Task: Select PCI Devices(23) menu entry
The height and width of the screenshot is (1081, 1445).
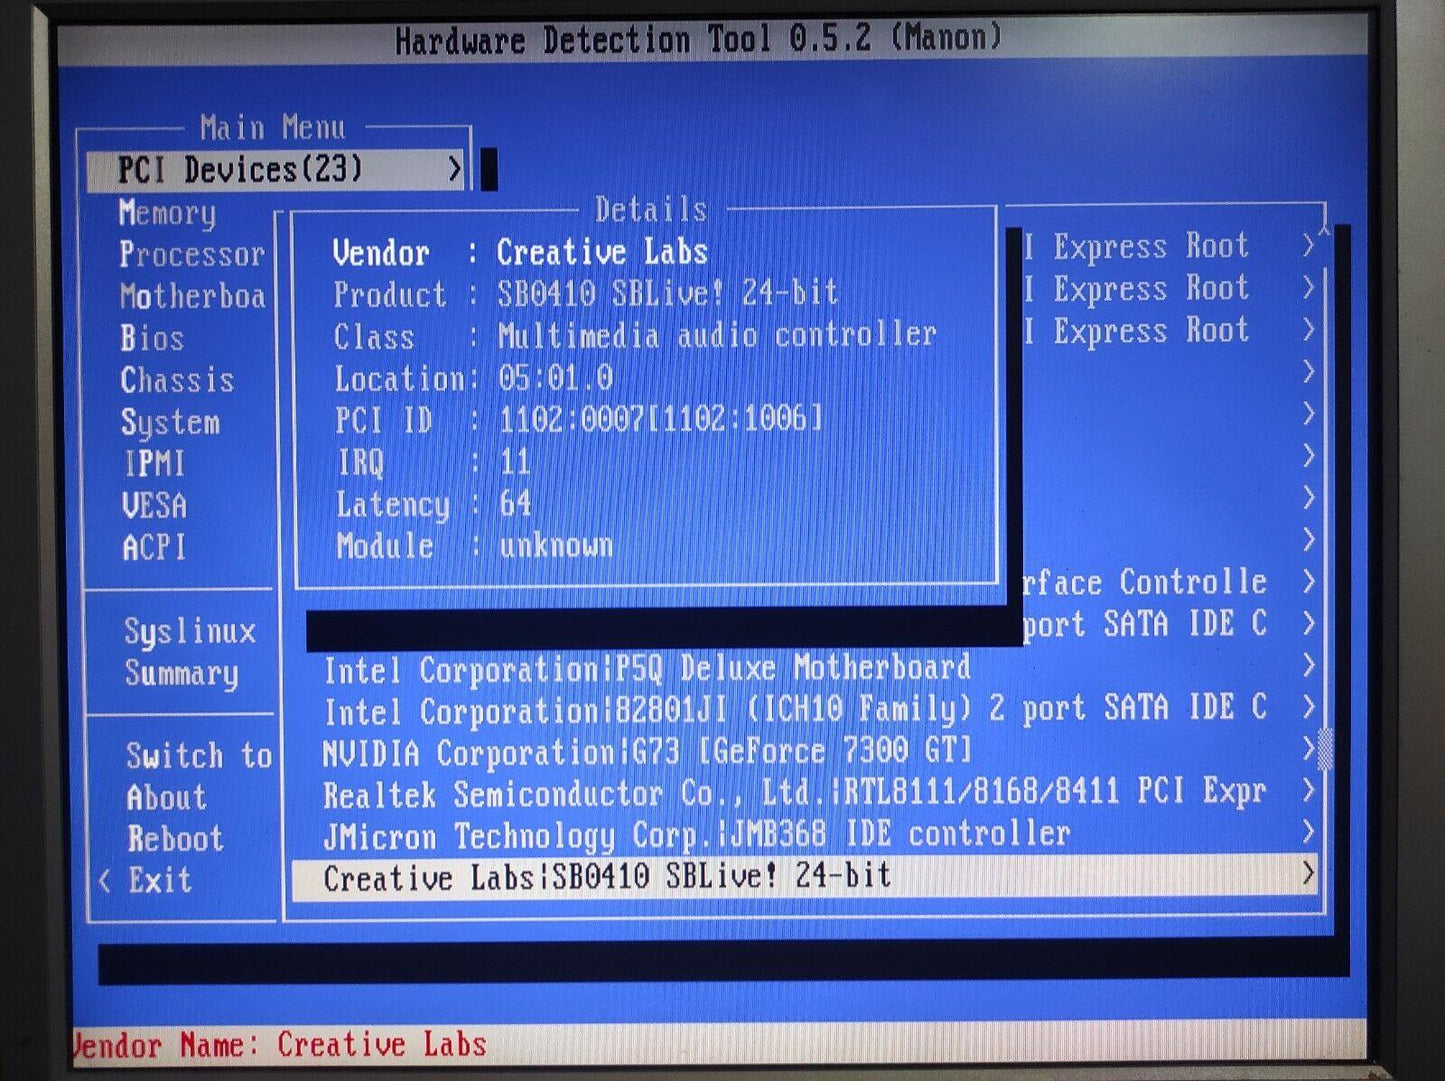Action: [x=240, y=170]
